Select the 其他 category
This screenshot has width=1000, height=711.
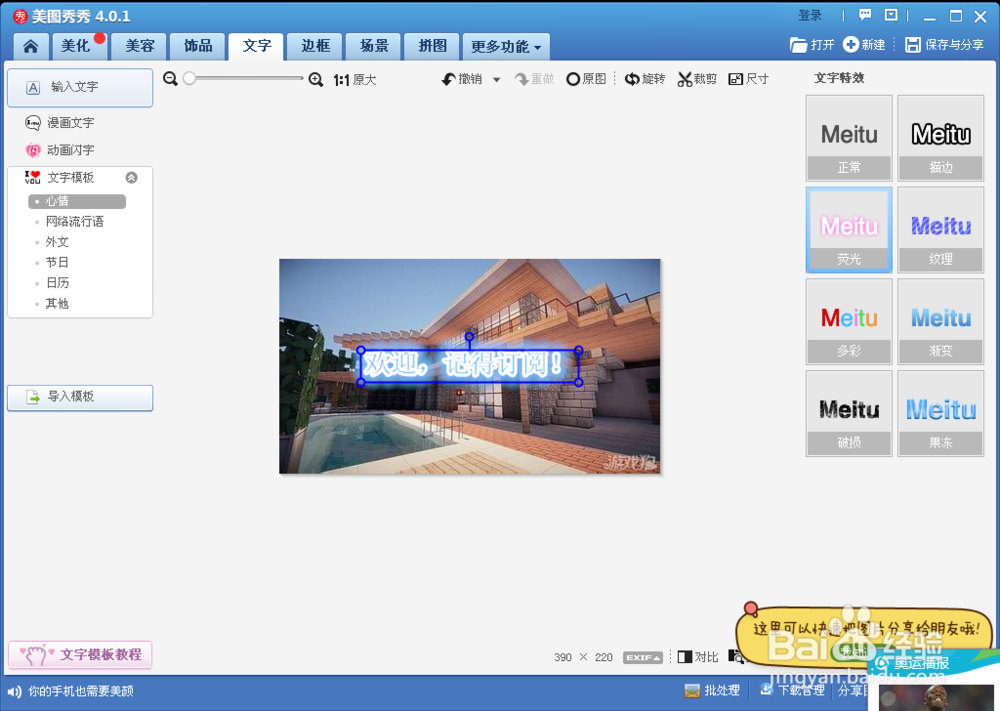click(x=57, y=304)
